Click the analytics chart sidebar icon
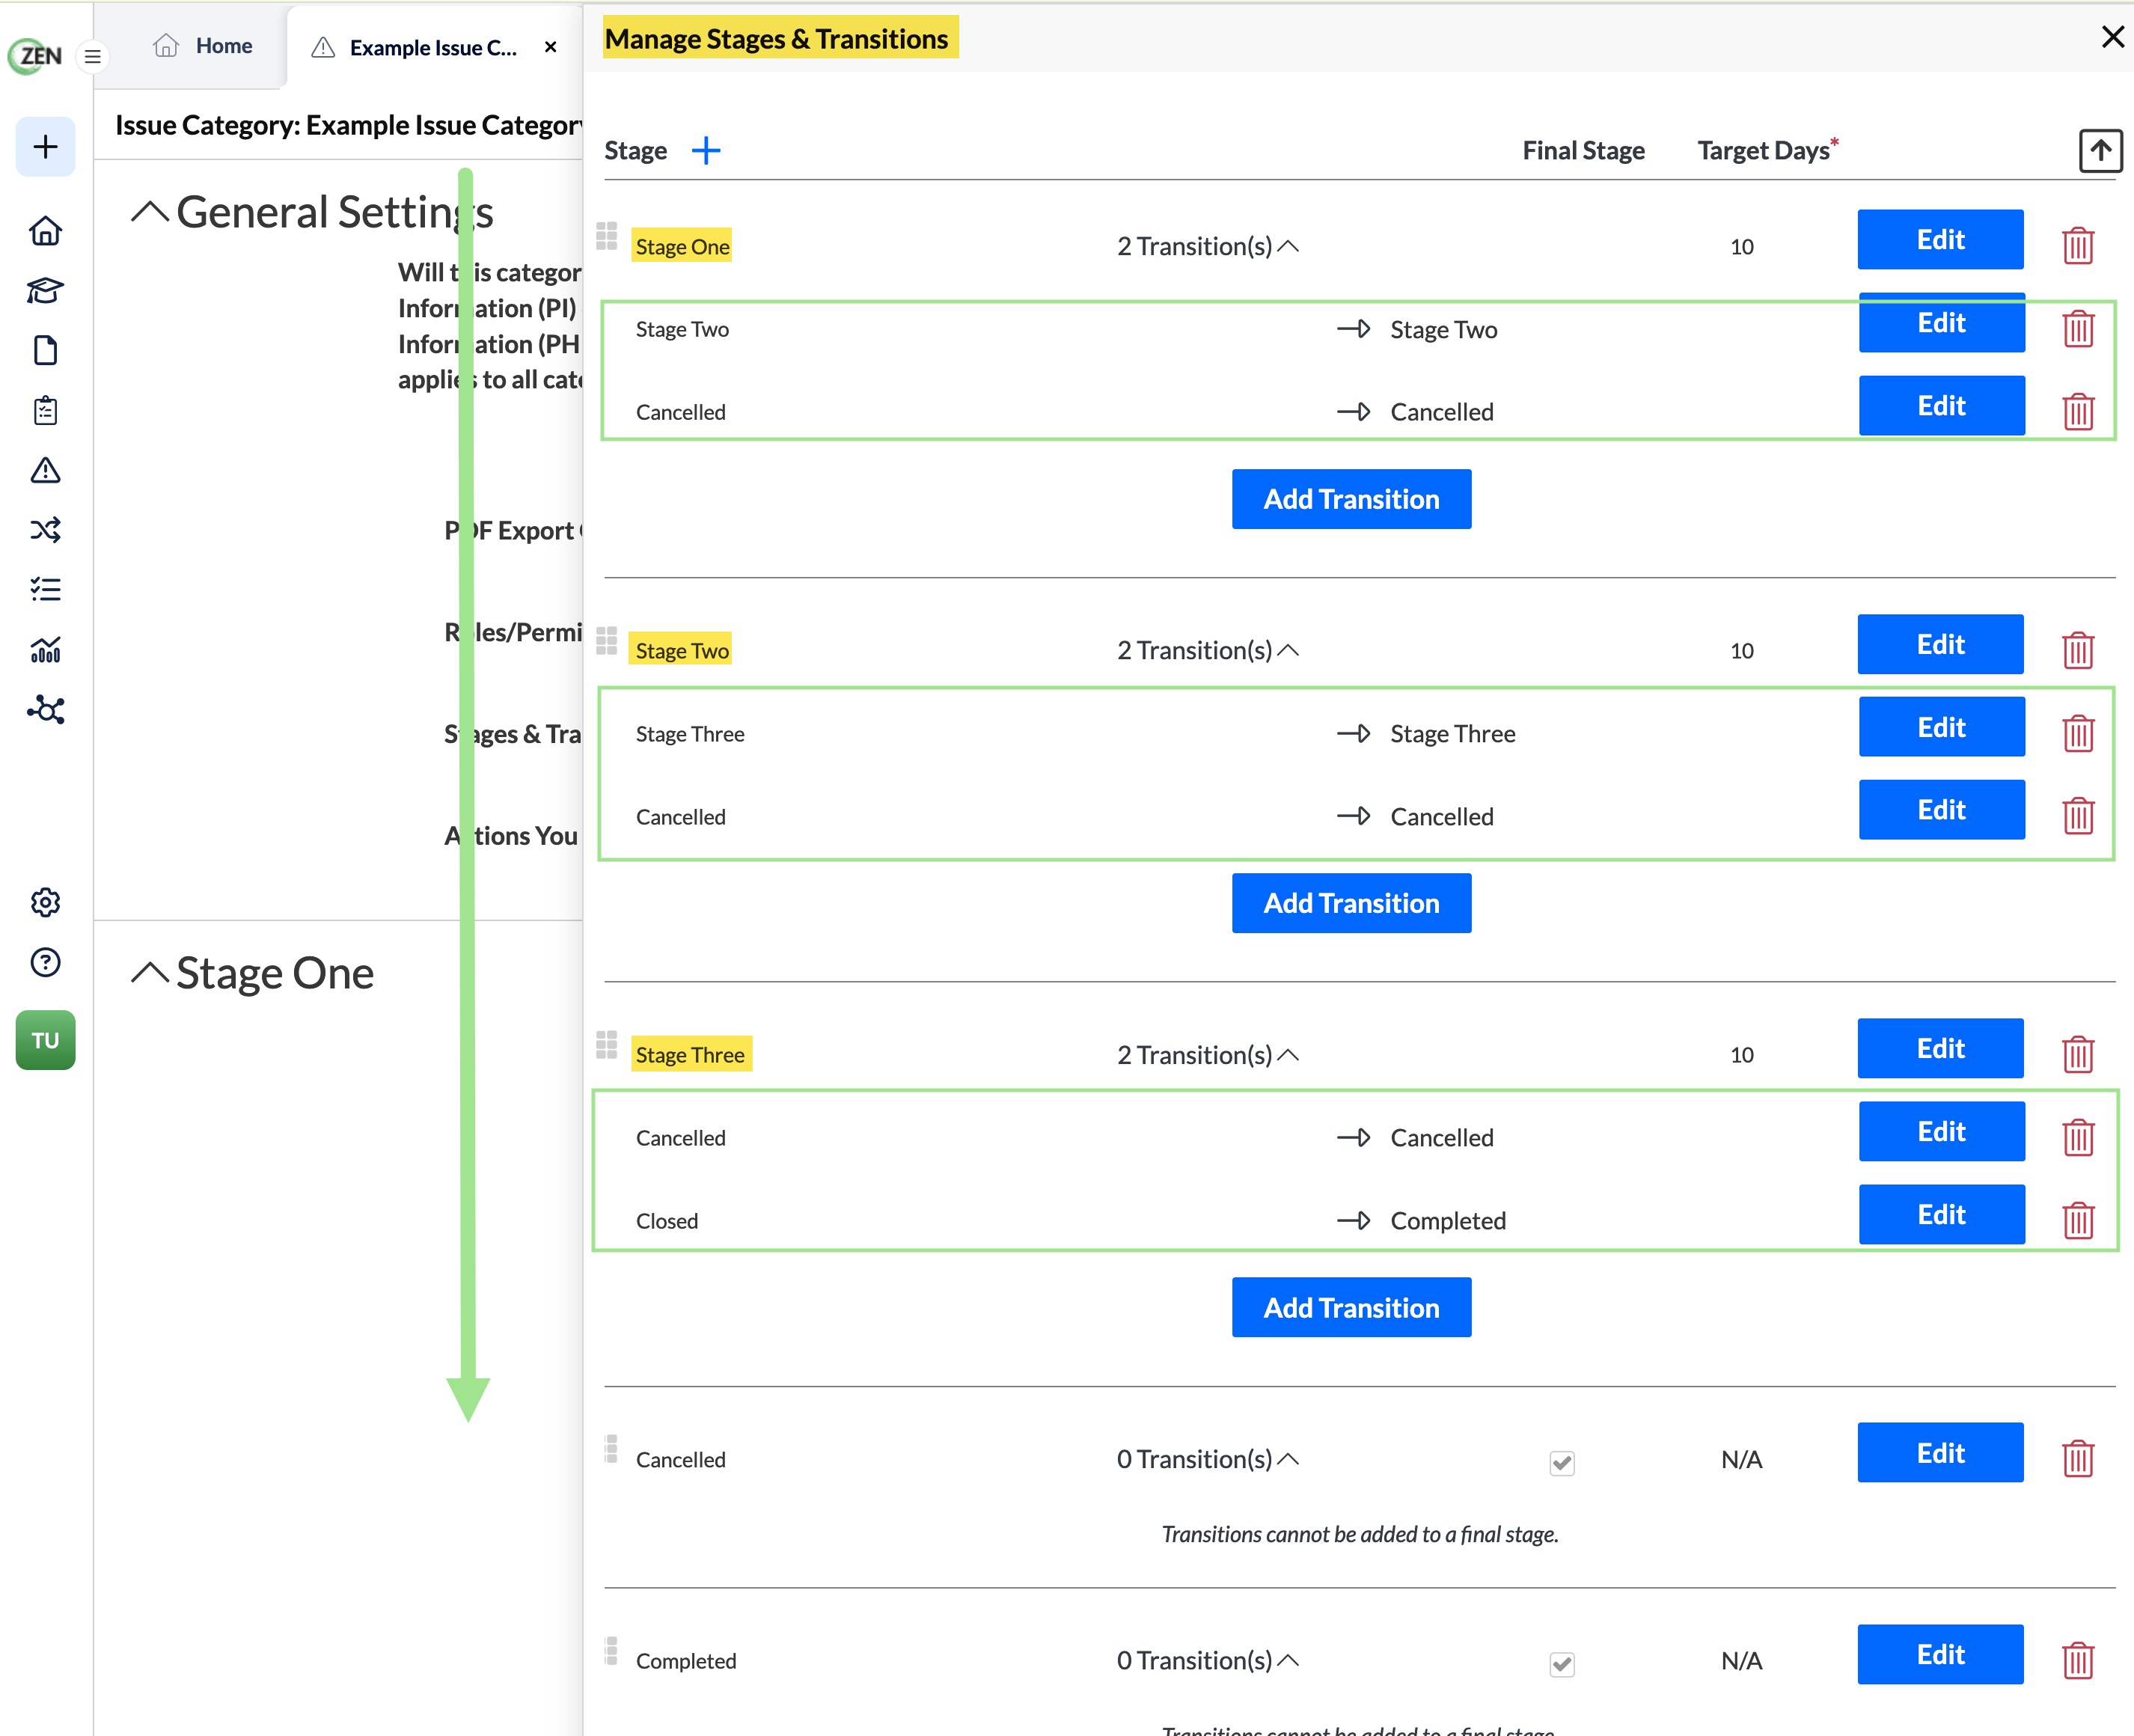 45,650
